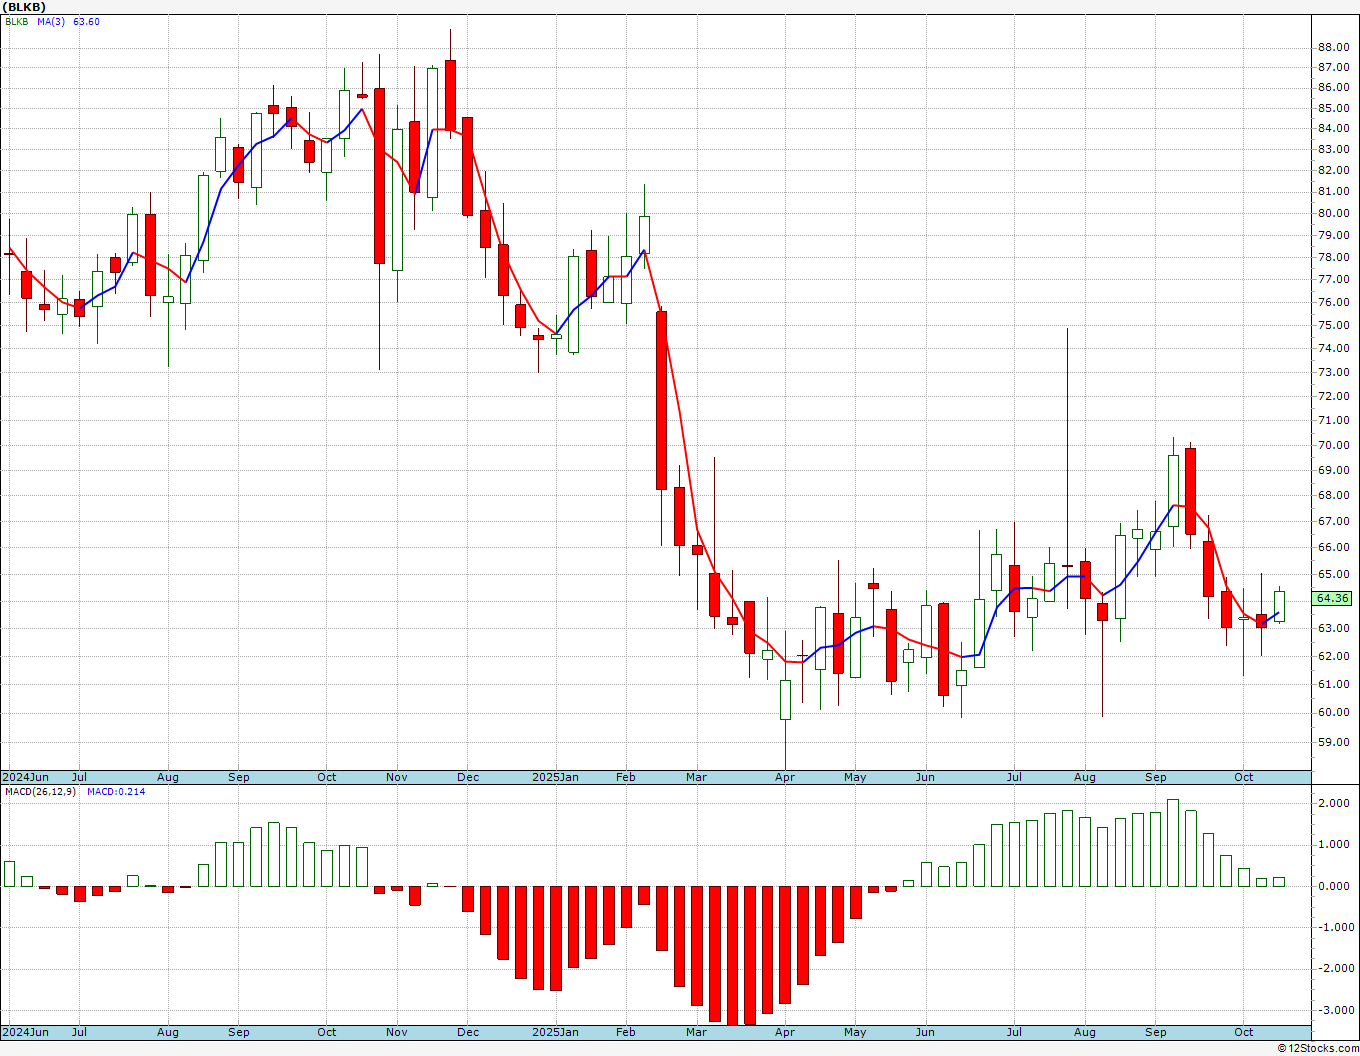This screenshot has width=1360, height=1056.
Task: Select 2024Jun on the MACD panel date axis
Action: coord(25,1032)
